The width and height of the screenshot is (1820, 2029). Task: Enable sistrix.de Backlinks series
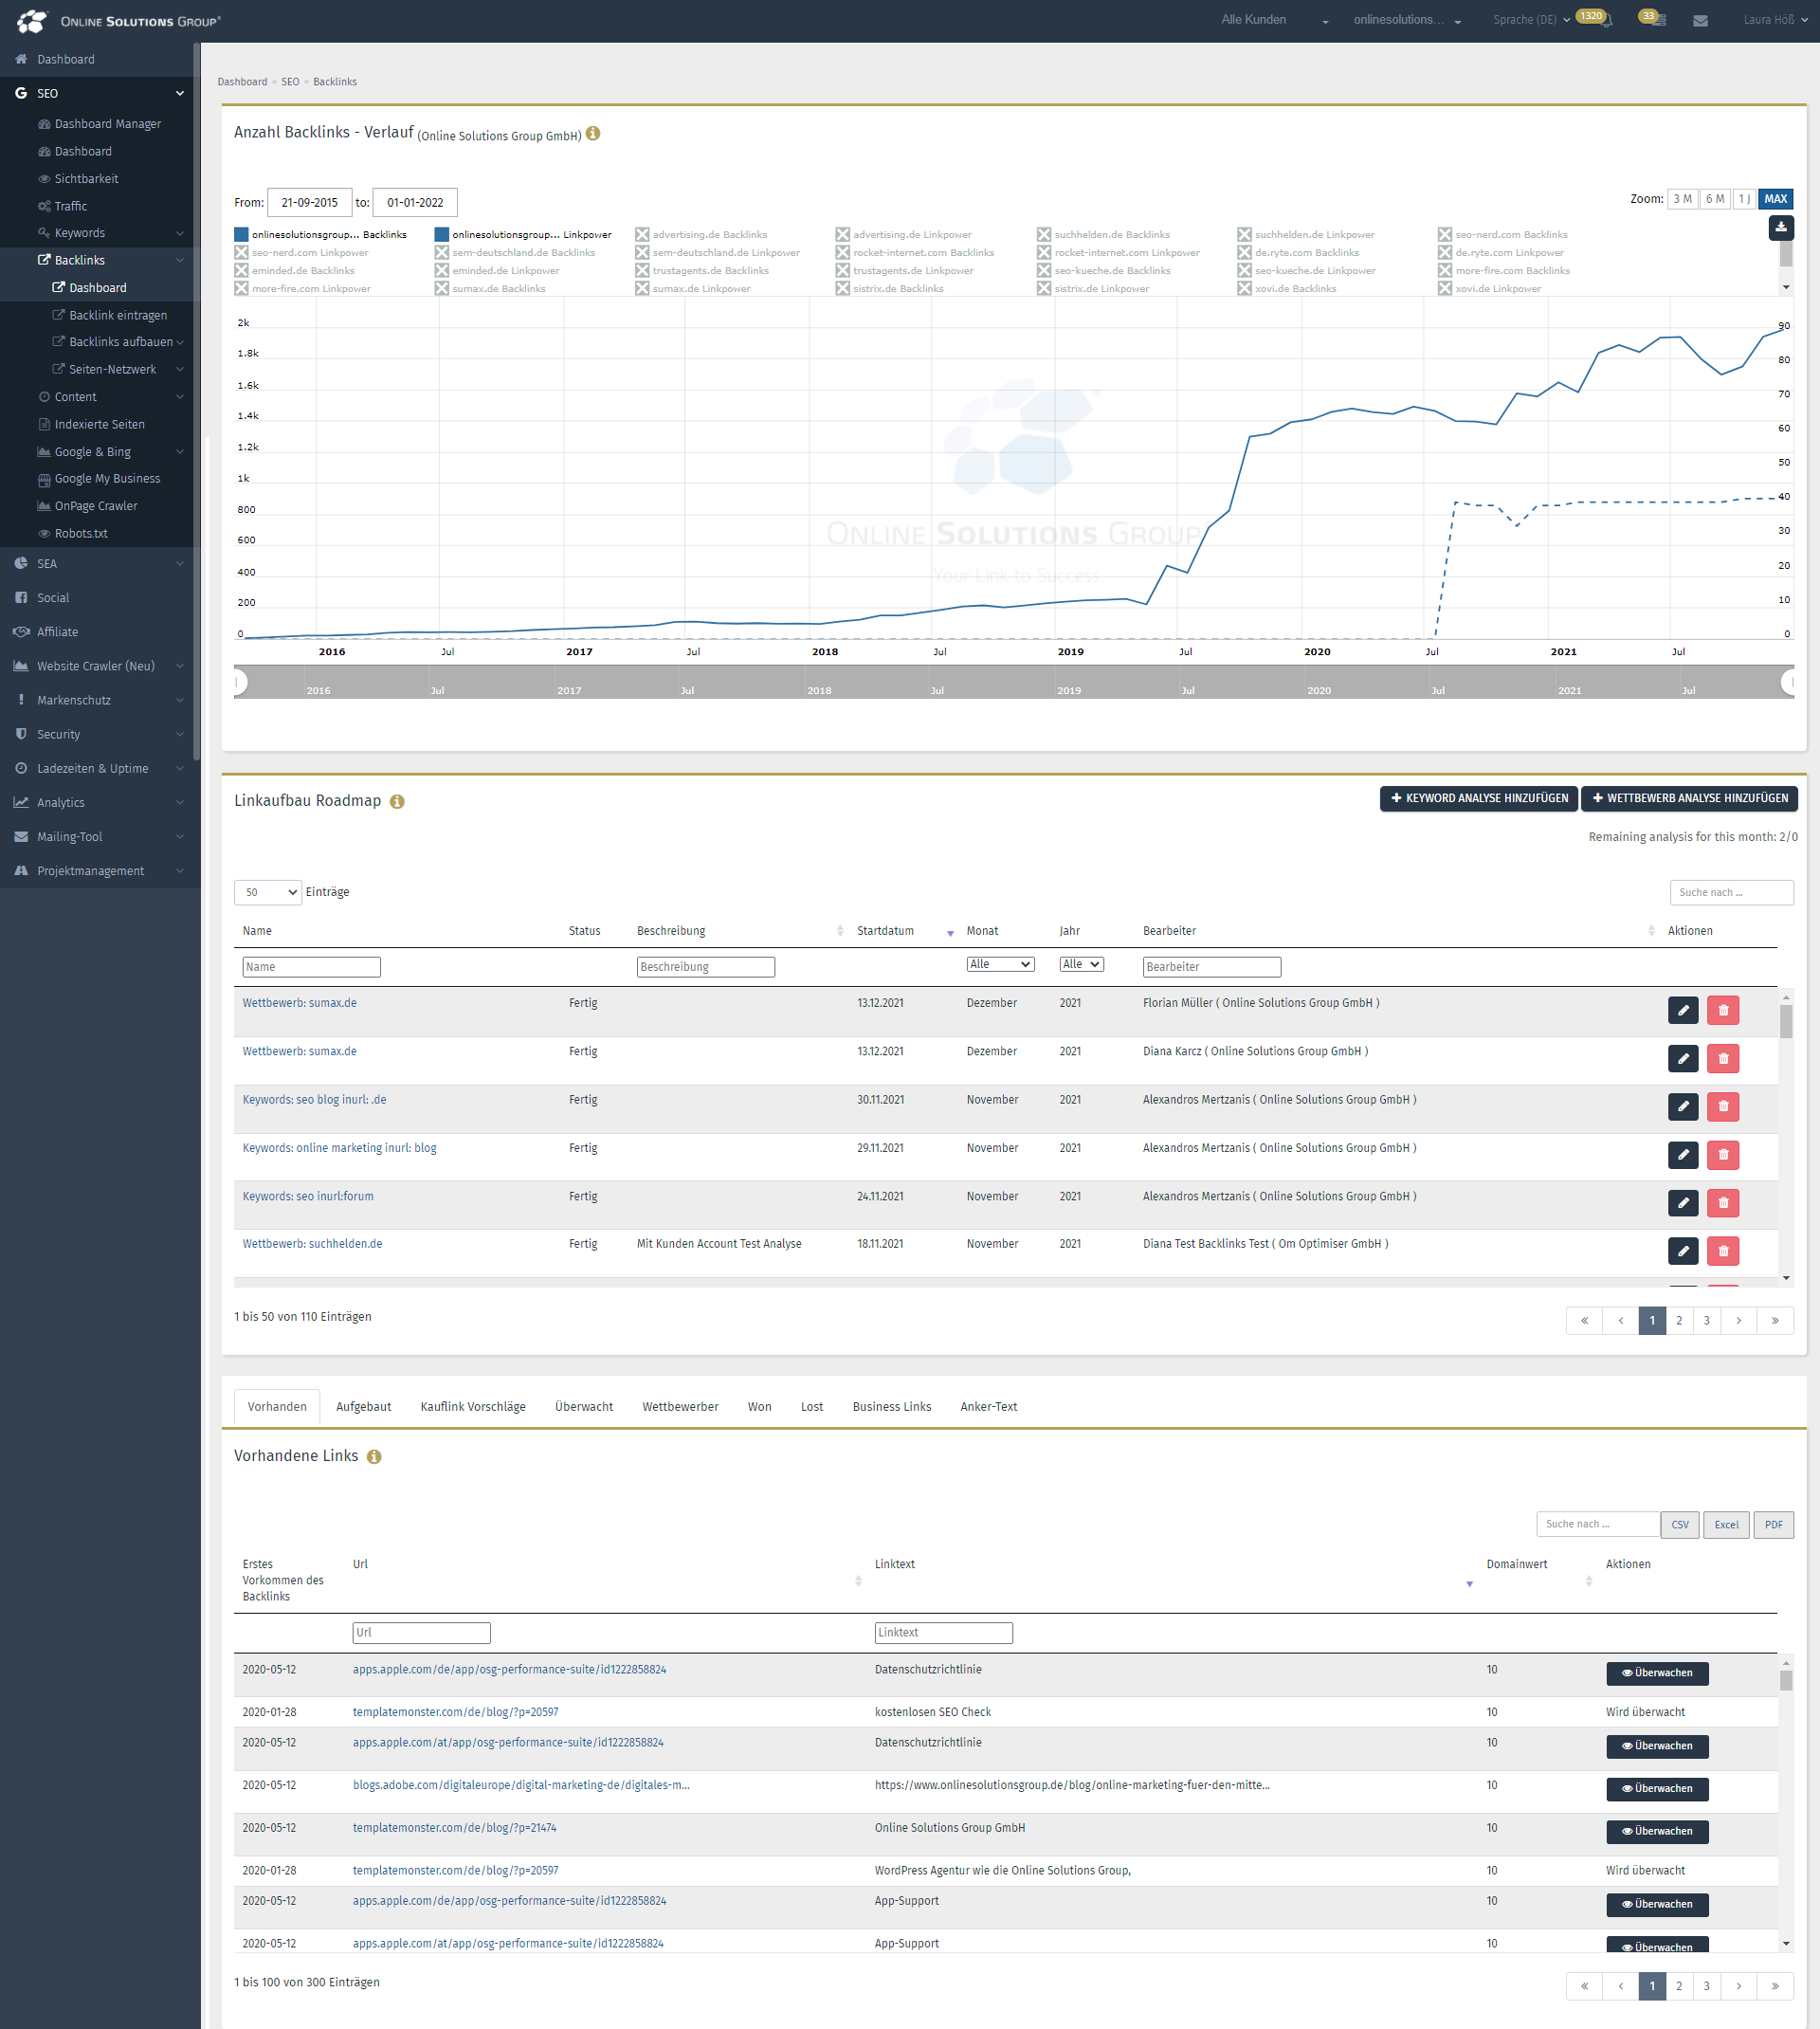pyautogui.click(x=889, y=288)
